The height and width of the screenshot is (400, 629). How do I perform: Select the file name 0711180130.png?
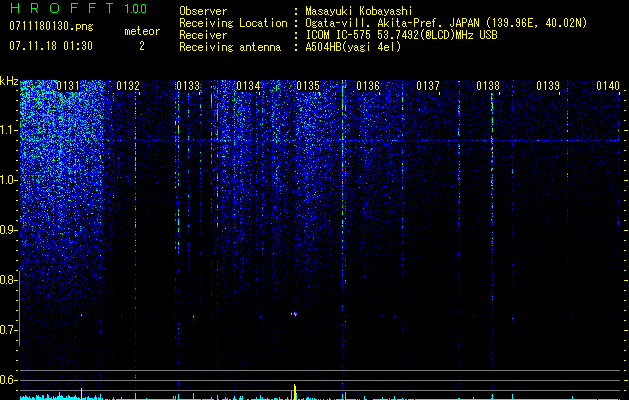[51, 27]
